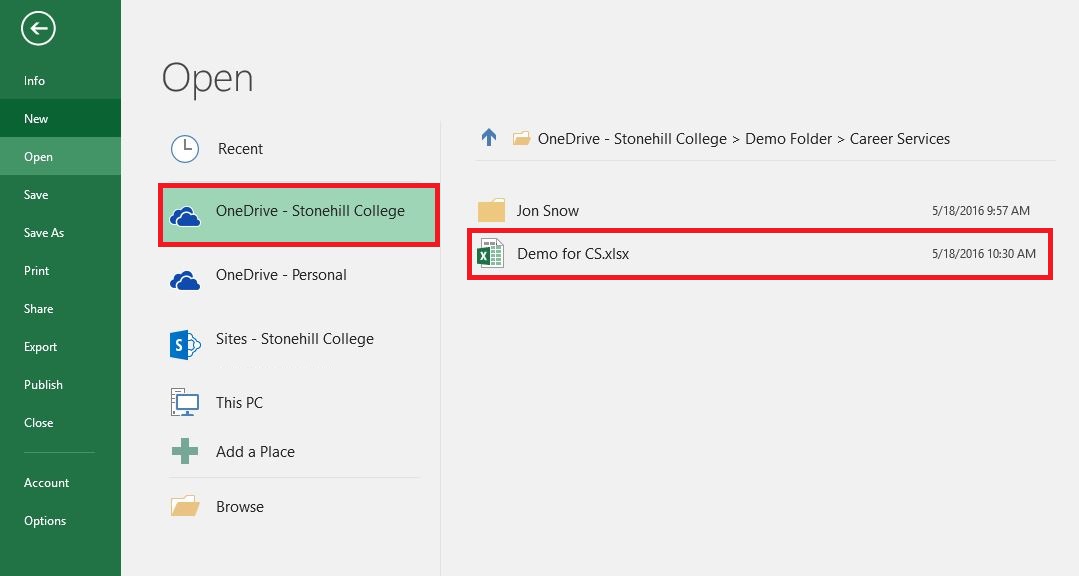Select OneDrive - Personal location
This screenshot has width=1079, height=576.
tap(281, 275)
